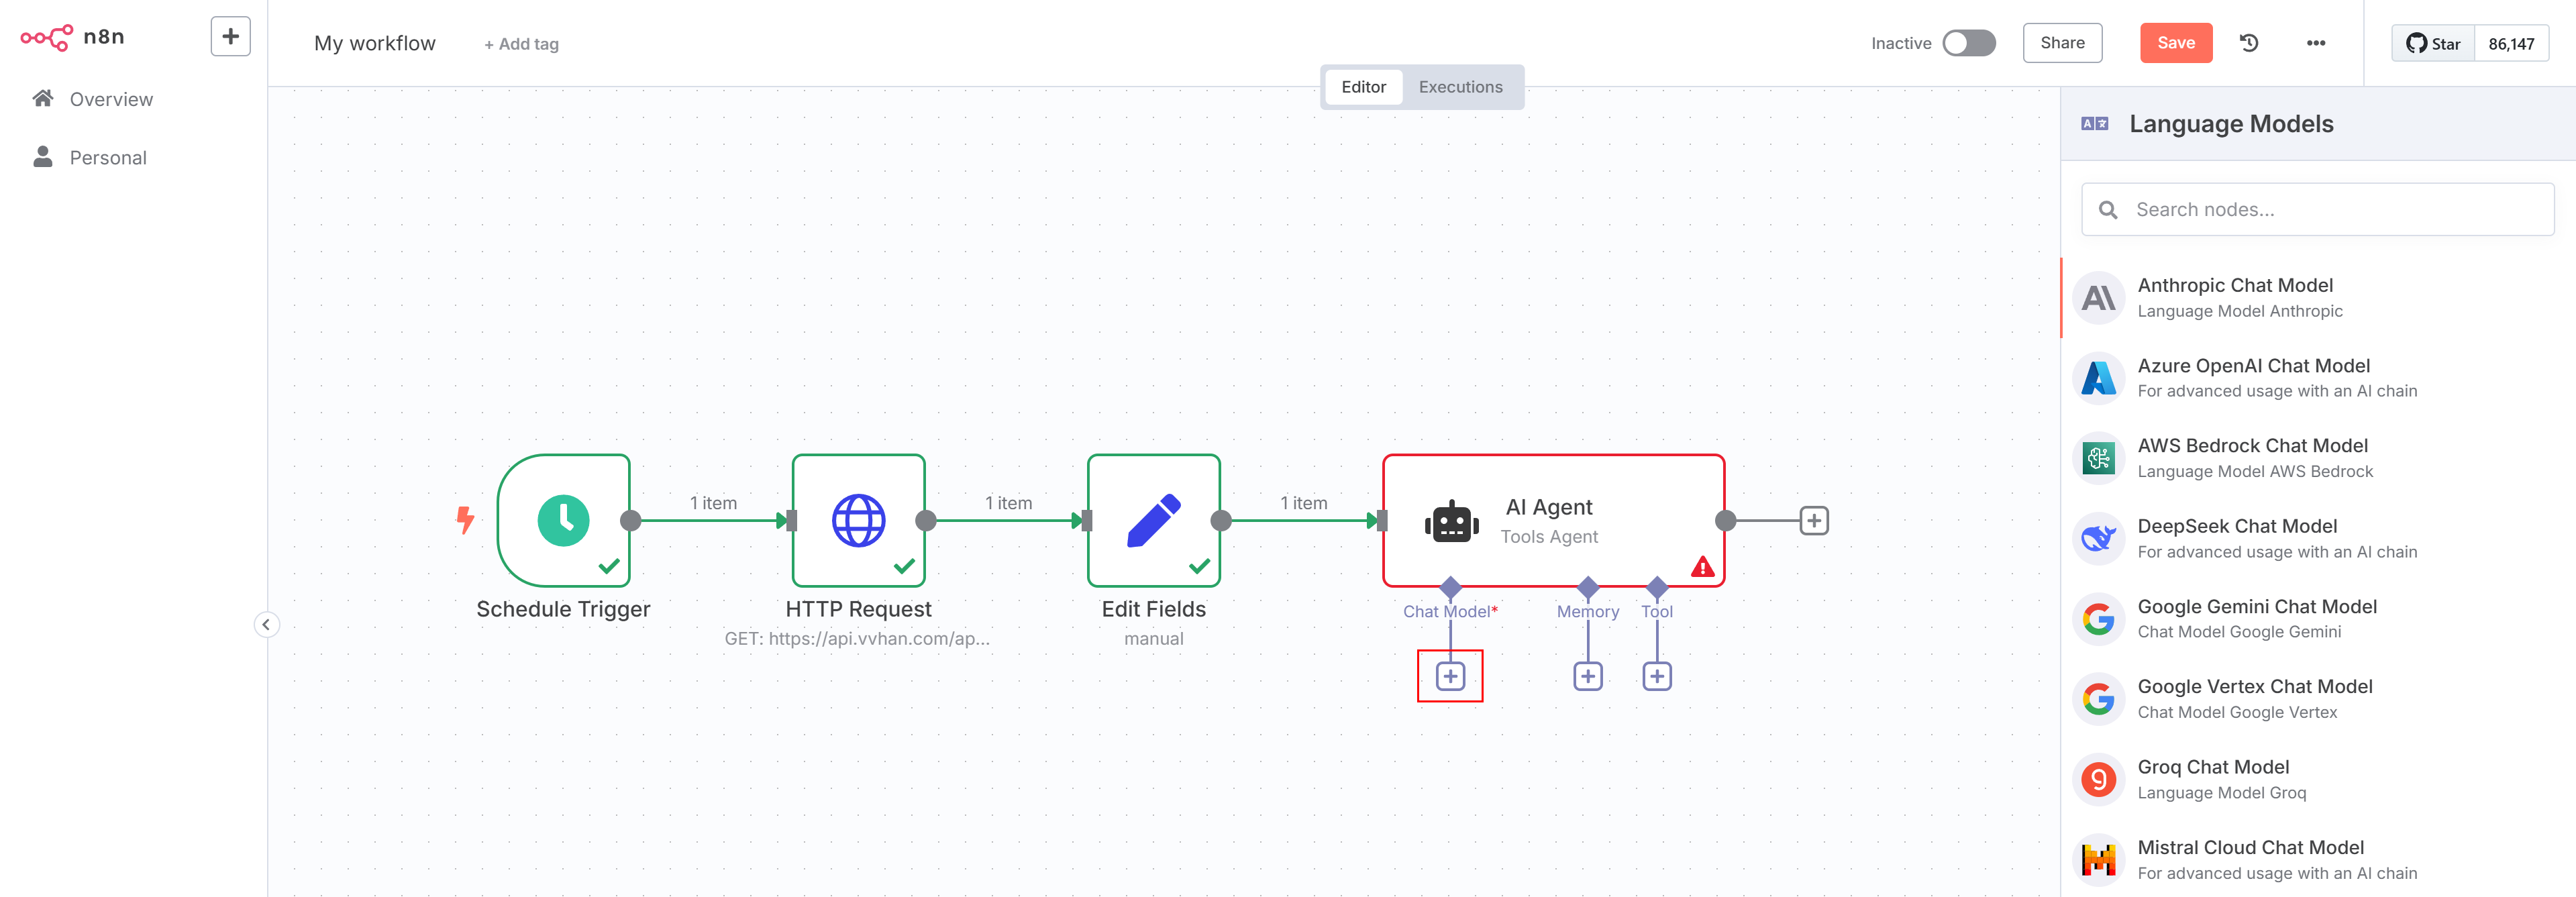
Task: Click the red warning triangle on AI Agent
Action: coord(1702,568)
